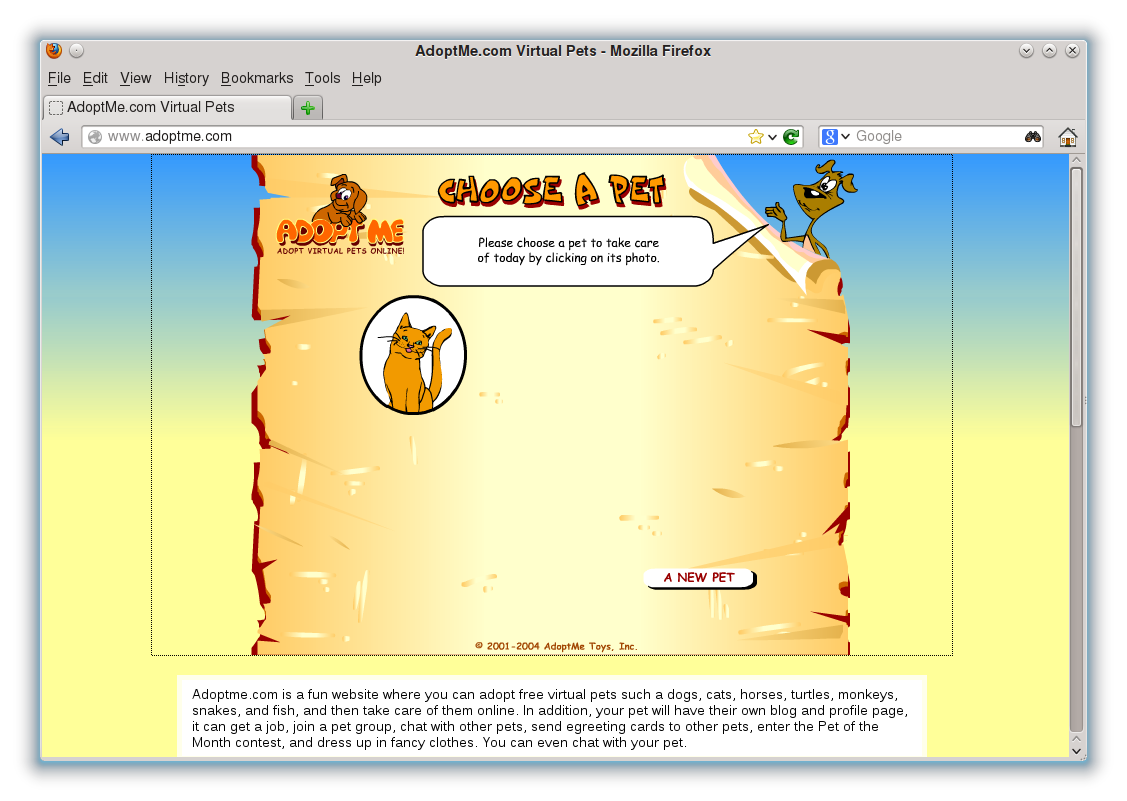
Task: Click the 'Adoptme.com is a fun website' paragraph
Action: point(551,718)
